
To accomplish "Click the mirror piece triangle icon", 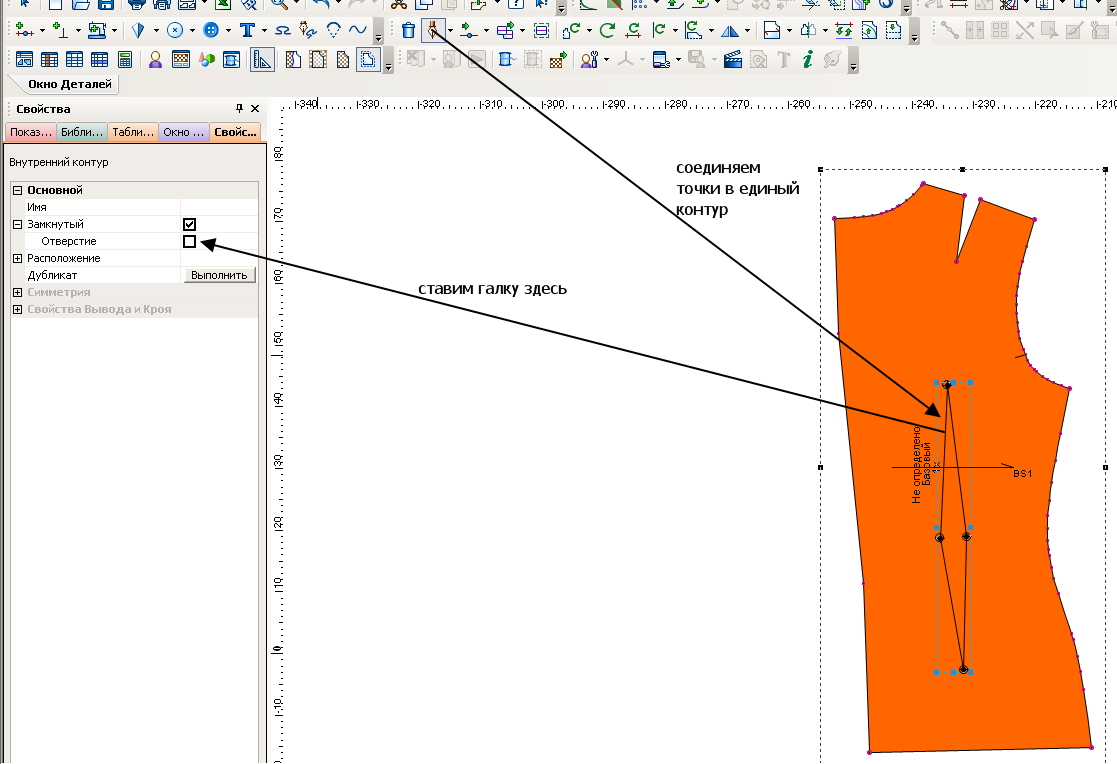I will [730, 30].
